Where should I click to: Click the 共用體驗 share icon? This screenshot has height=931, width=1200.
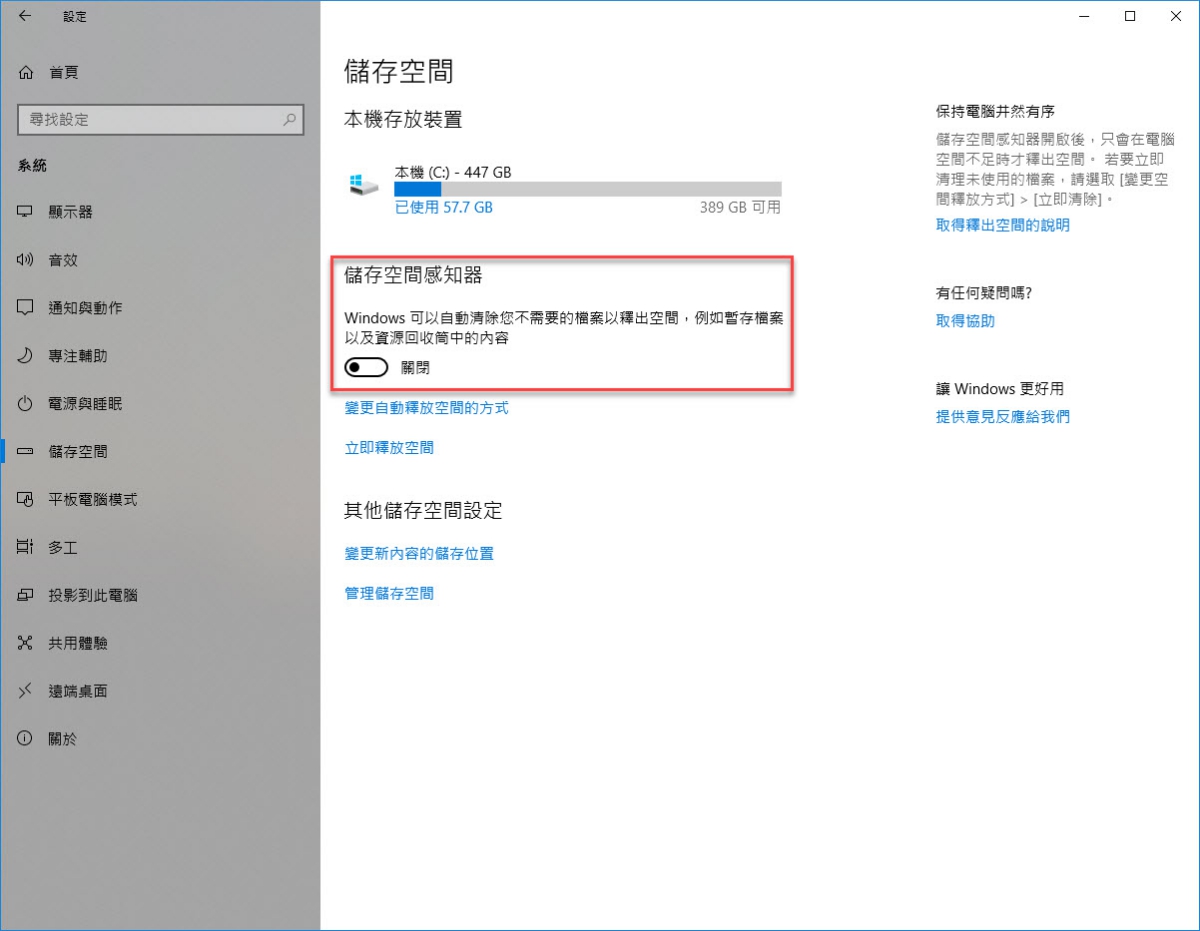pyautogui.click(x=26, y=643)
